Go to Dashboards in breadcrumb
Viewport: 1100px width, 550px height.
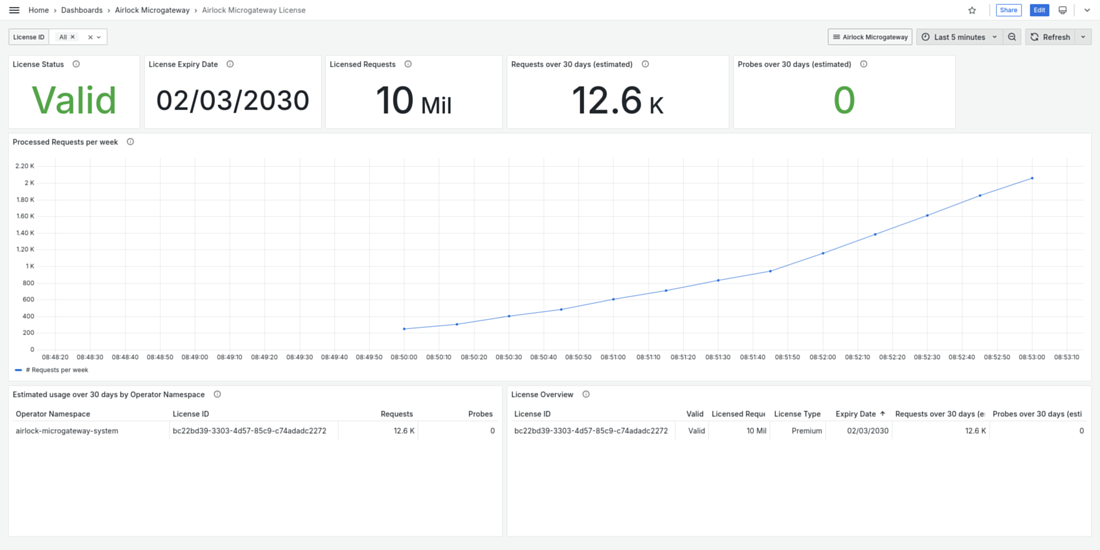82,10
